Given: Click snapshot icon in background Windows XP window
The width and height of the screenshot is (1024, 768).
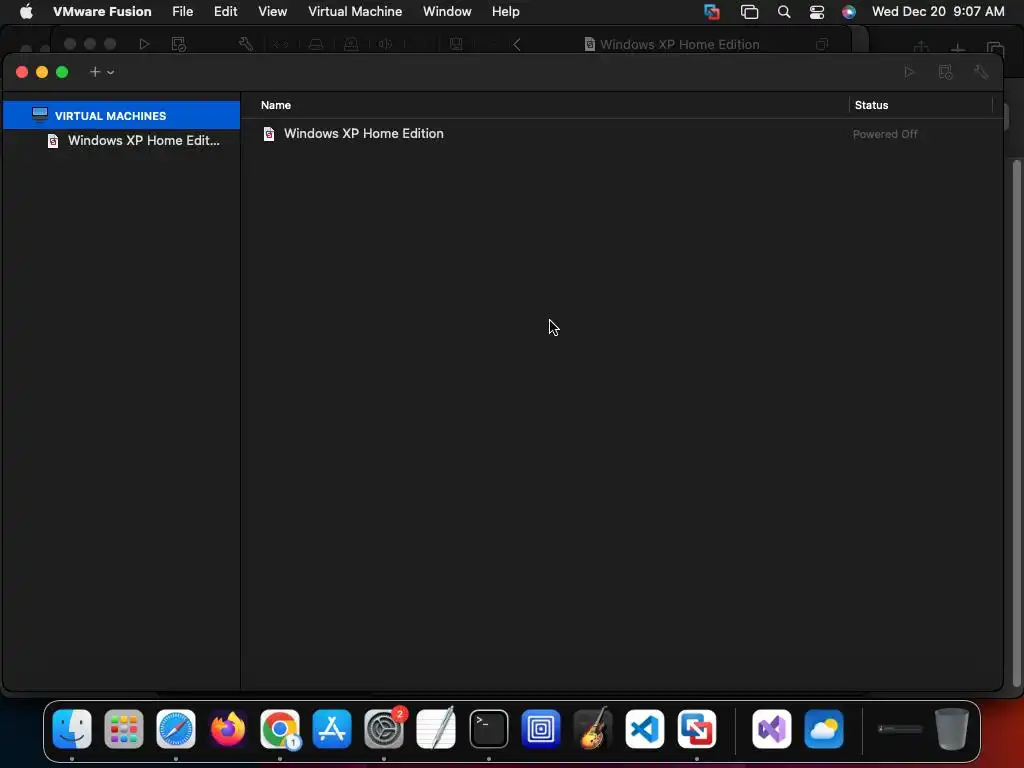Looking at the screenshot, I should click(178, 44).
